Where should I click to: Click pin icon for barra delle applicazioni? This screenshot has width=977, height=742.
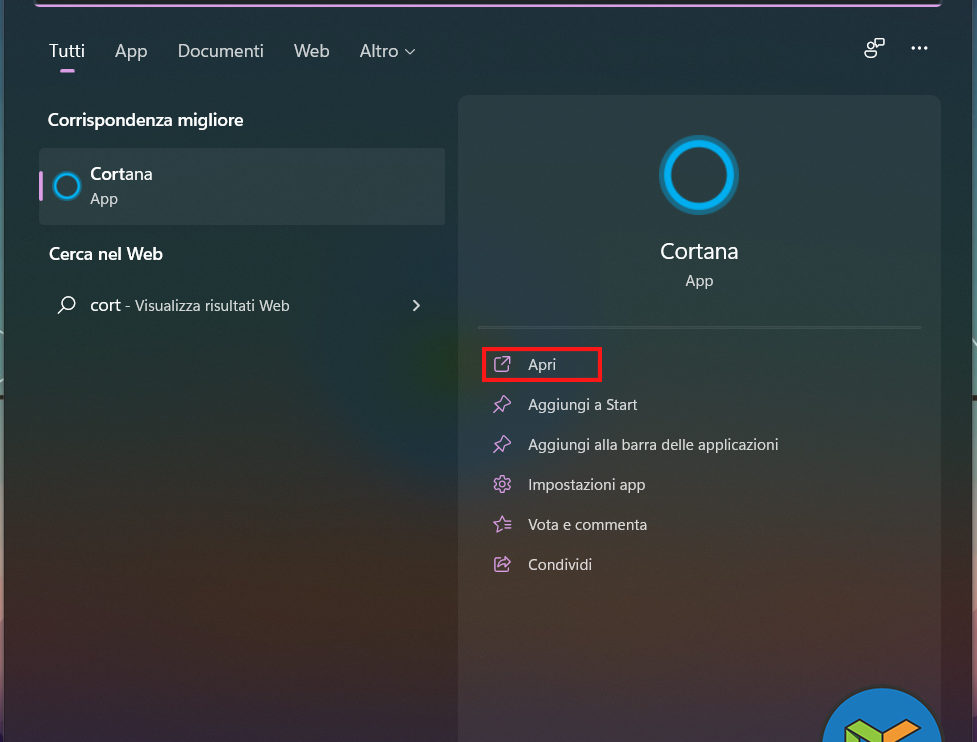(502, 444)
